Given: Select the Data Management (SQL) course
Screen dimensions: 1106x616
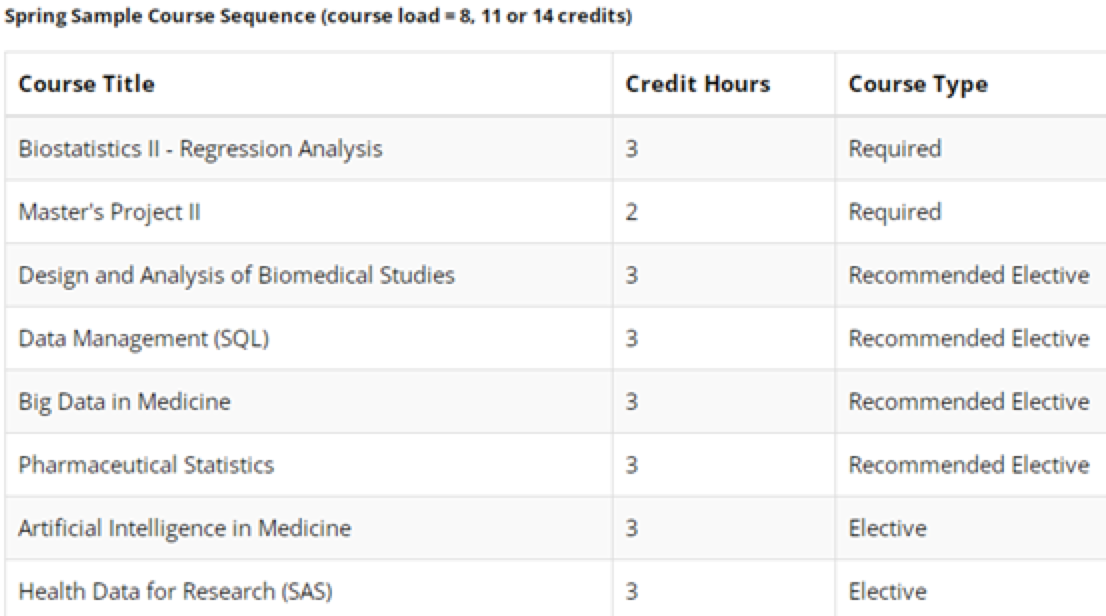Looking at the screenshot, I should pyautogui.click(x=144, y=339).
